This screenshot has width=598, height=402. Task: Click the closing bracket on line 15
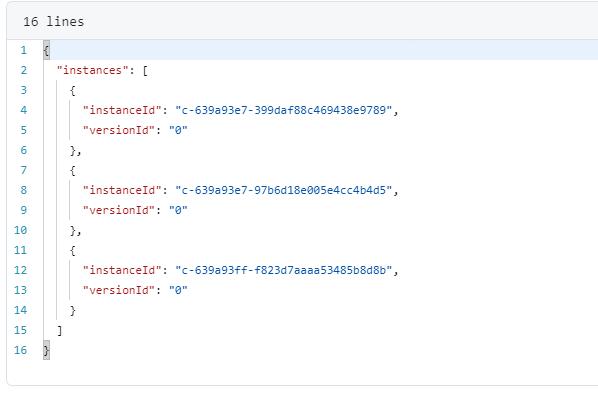(59, 330)
